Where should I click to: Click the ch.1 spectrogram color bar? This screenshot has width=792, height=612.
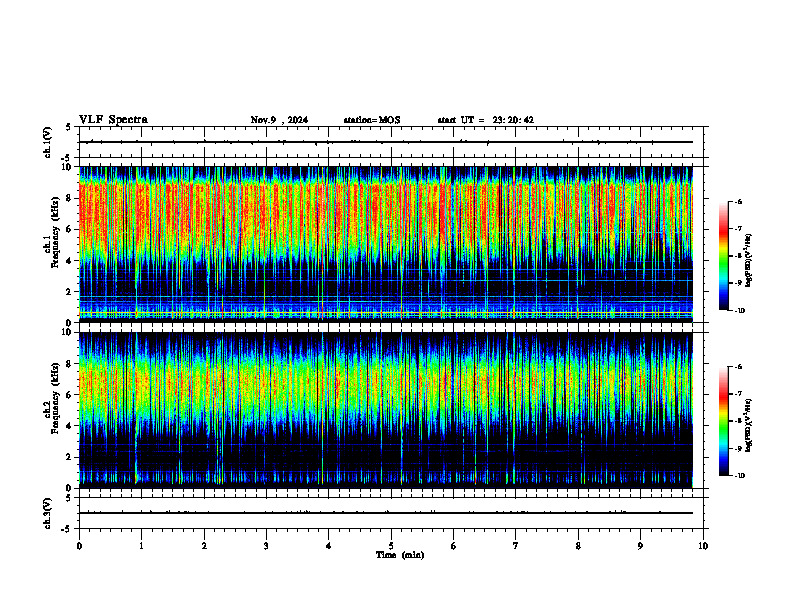click(723, 256)
